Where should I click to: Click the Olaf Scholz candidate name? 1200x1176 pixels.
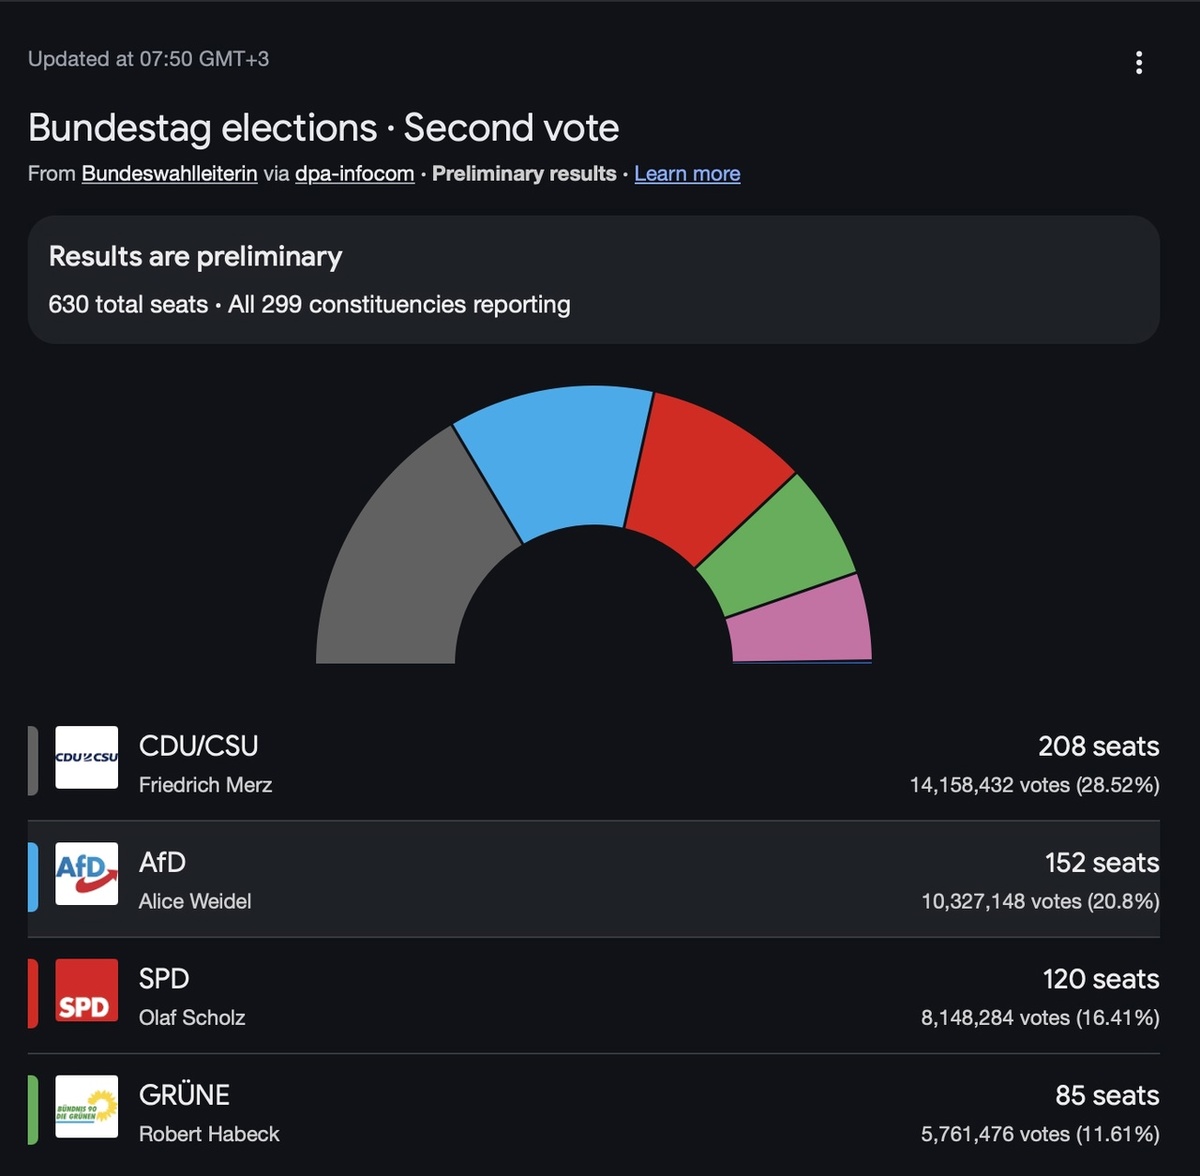192,1018
